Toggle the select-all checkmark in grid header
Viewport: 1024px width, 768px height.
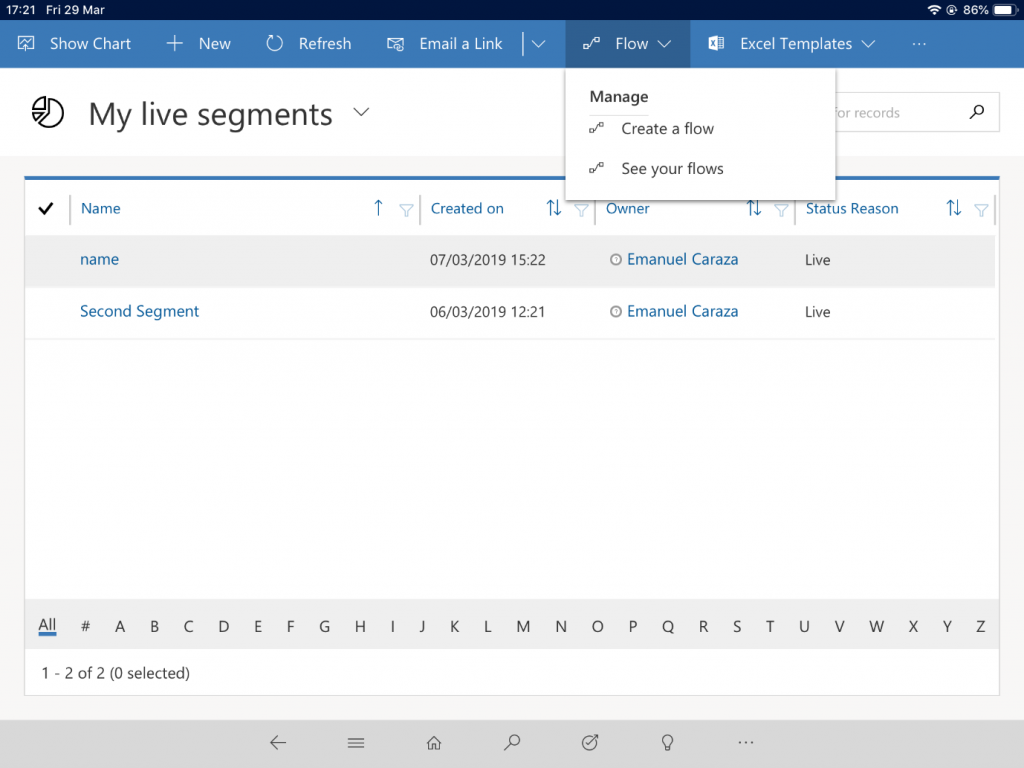click(x=45, y=209)
